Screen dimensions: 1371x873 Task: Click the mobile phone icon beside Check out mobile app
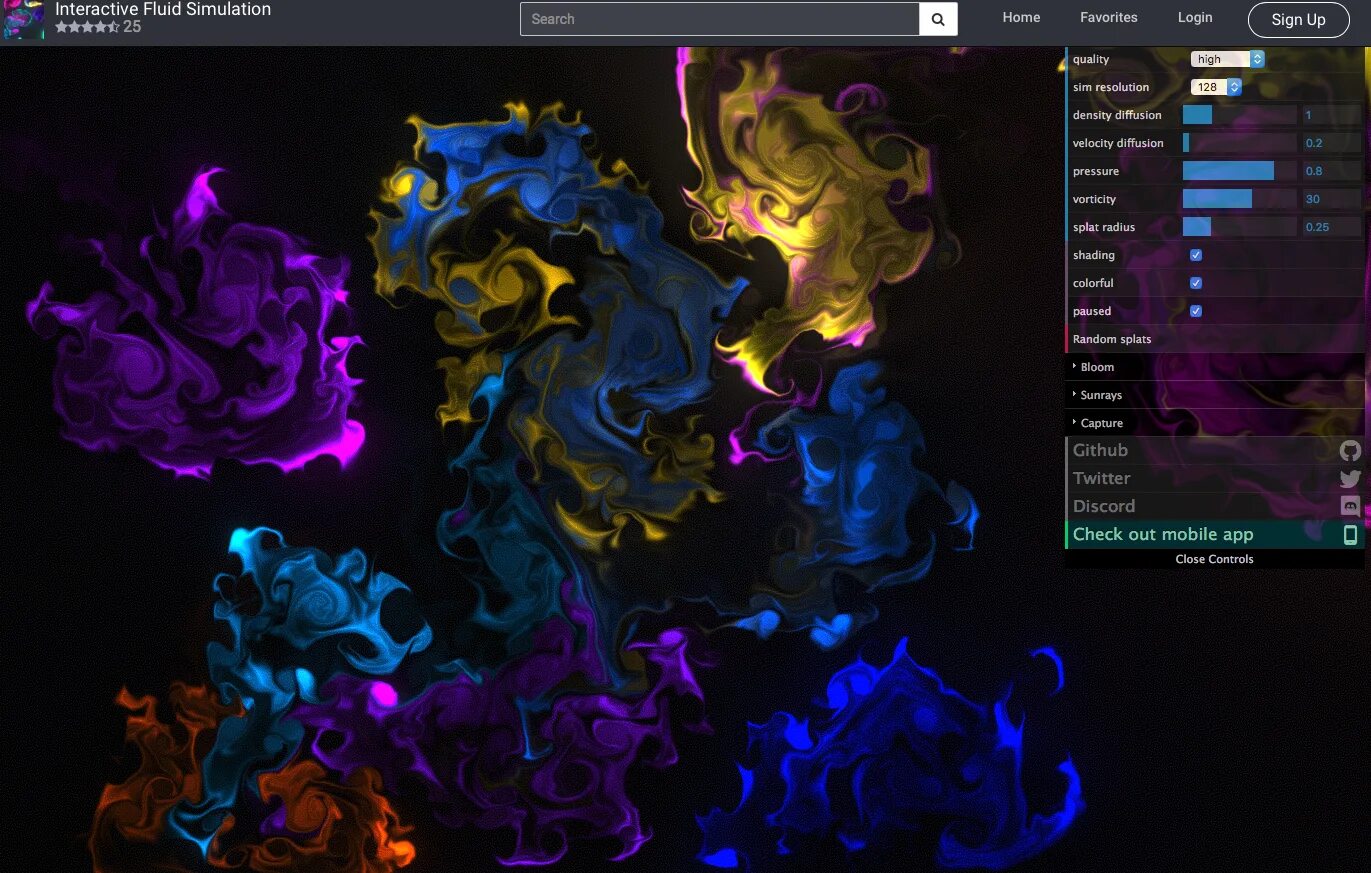(x=1352, y=534)
